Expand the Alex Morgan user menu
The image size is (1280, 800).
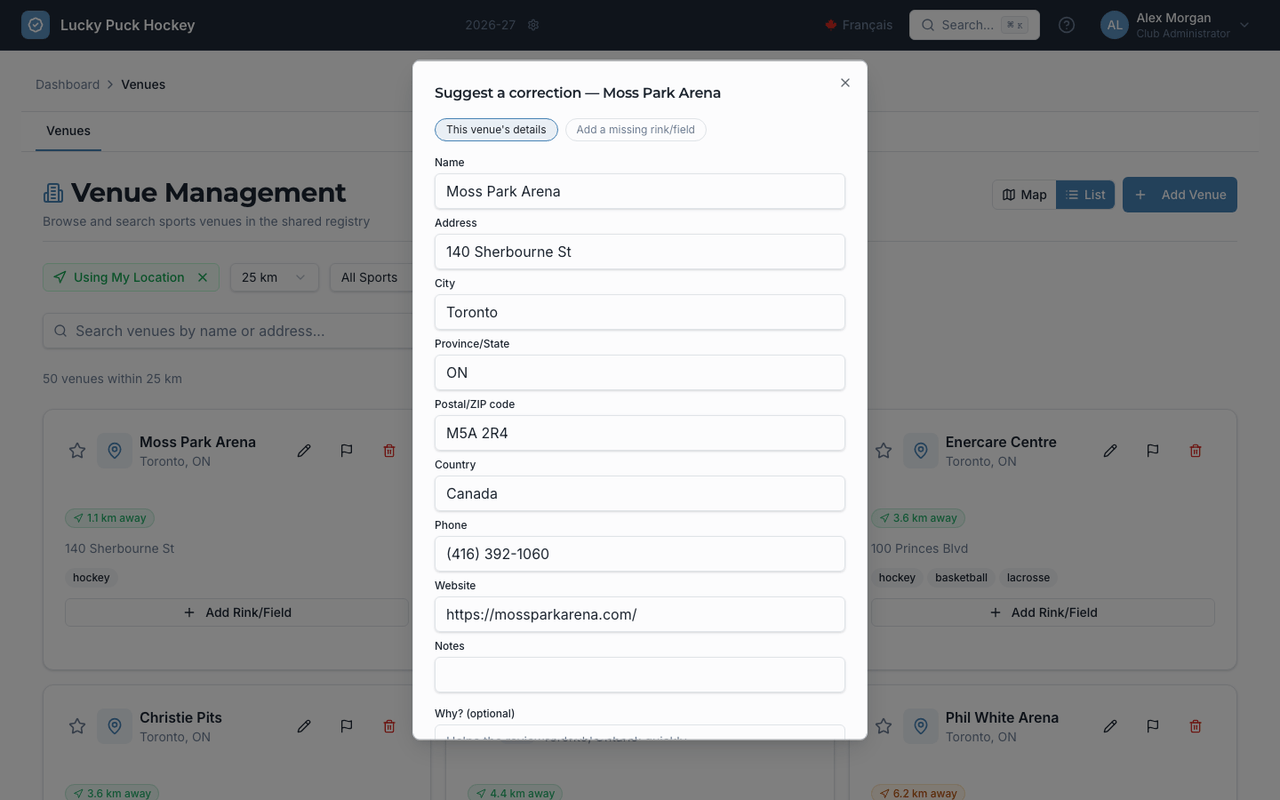[x=1175, y=25]
